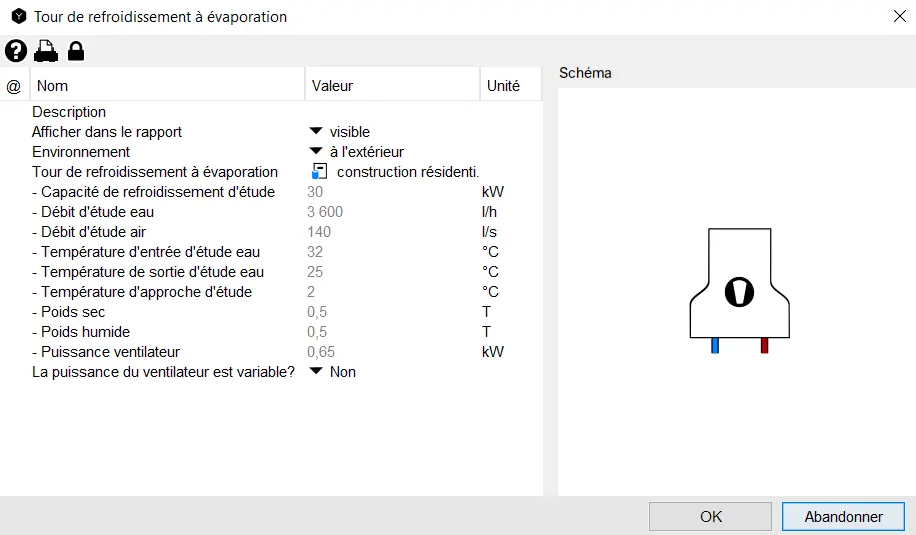Click the cooling tower schema symbol
The height and width of the screenshot is (535, 916).
(x=740, y=289)
